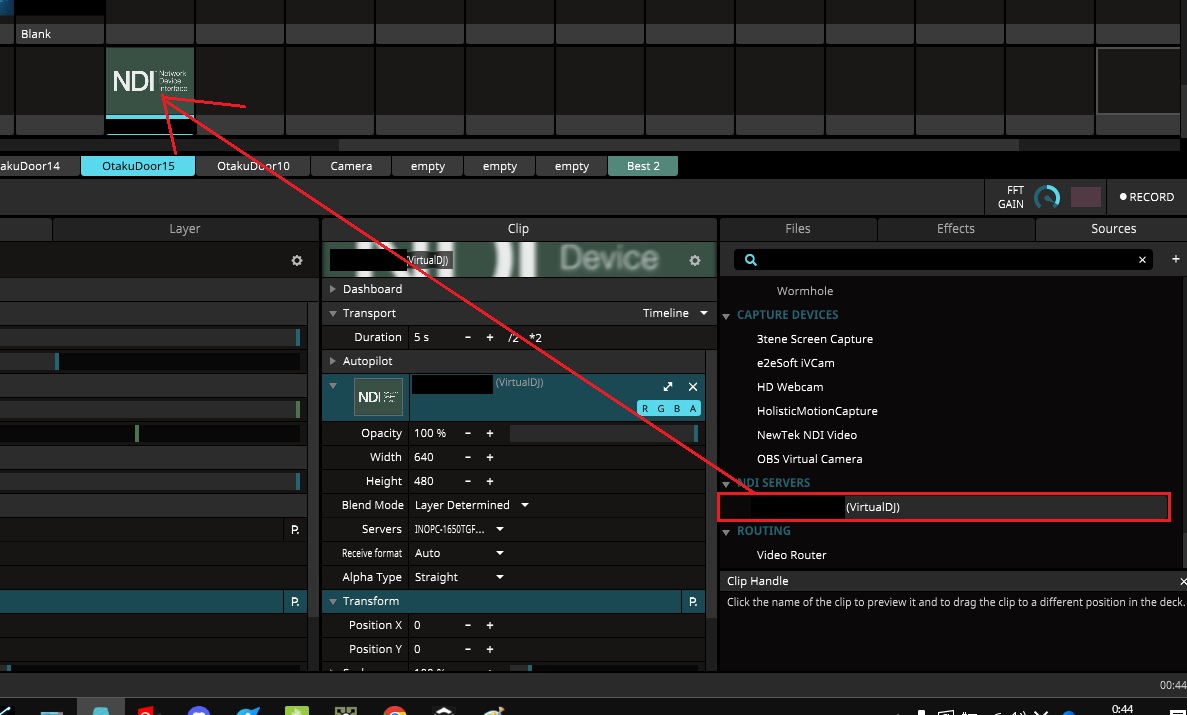Open the Blend Mode dropdown
The image size is (1187, 715).
pos(471,505)
